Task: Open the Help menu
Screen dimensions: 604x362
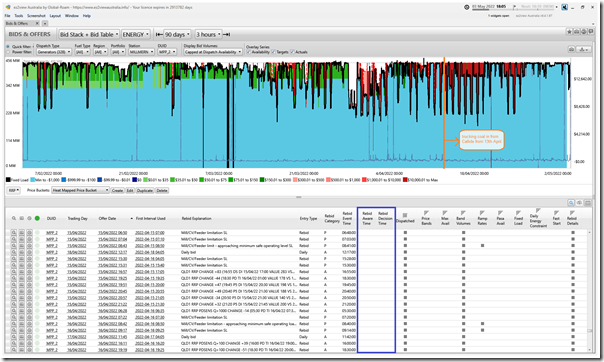Action: coord(87,16)
